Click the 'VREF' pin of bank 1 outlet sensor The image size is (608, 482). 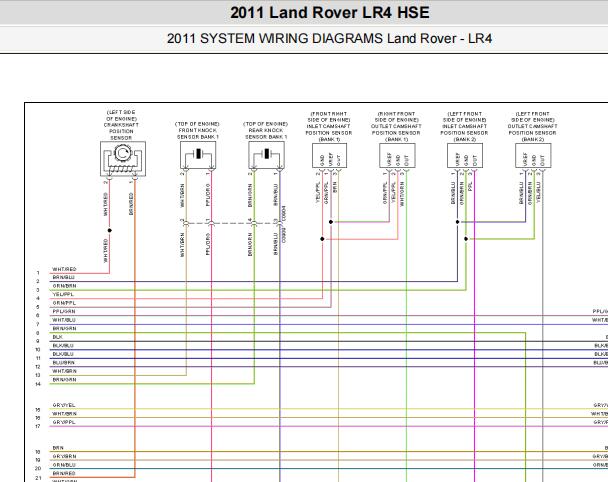(x=389, y=159)
